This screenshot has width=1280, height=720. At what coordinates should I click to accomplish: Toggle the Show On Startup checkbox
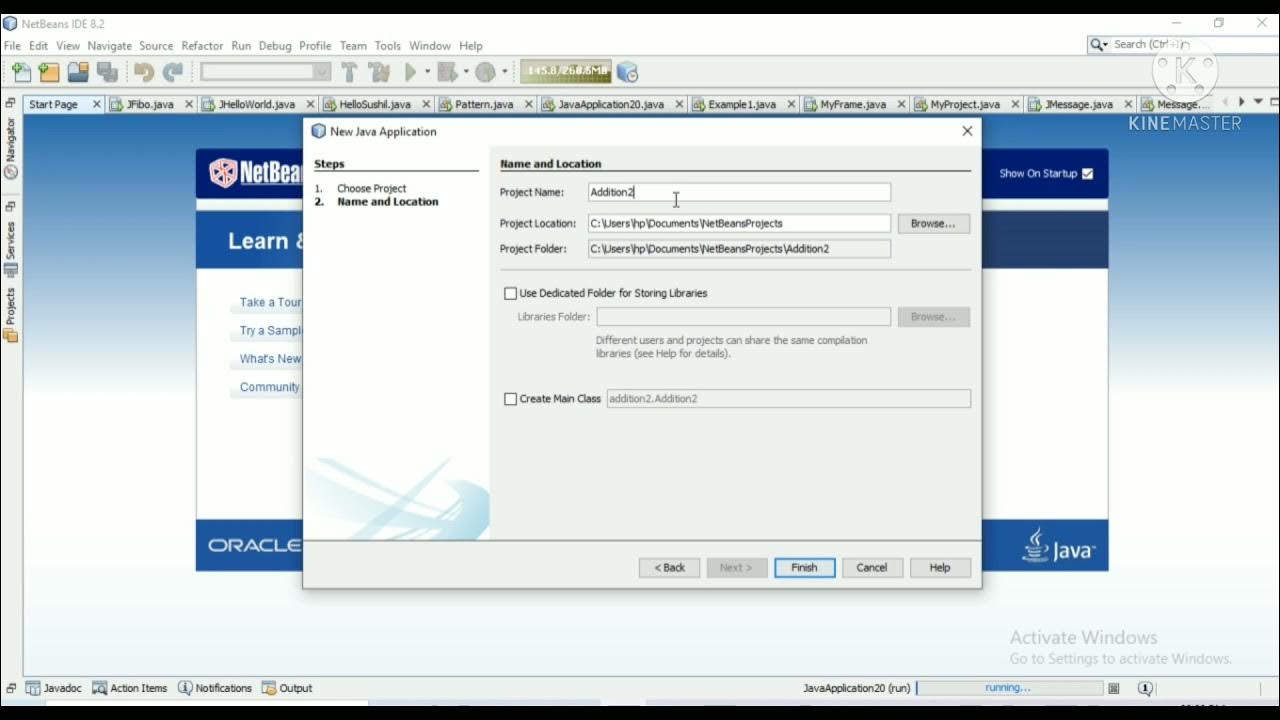coord(1088,174)
